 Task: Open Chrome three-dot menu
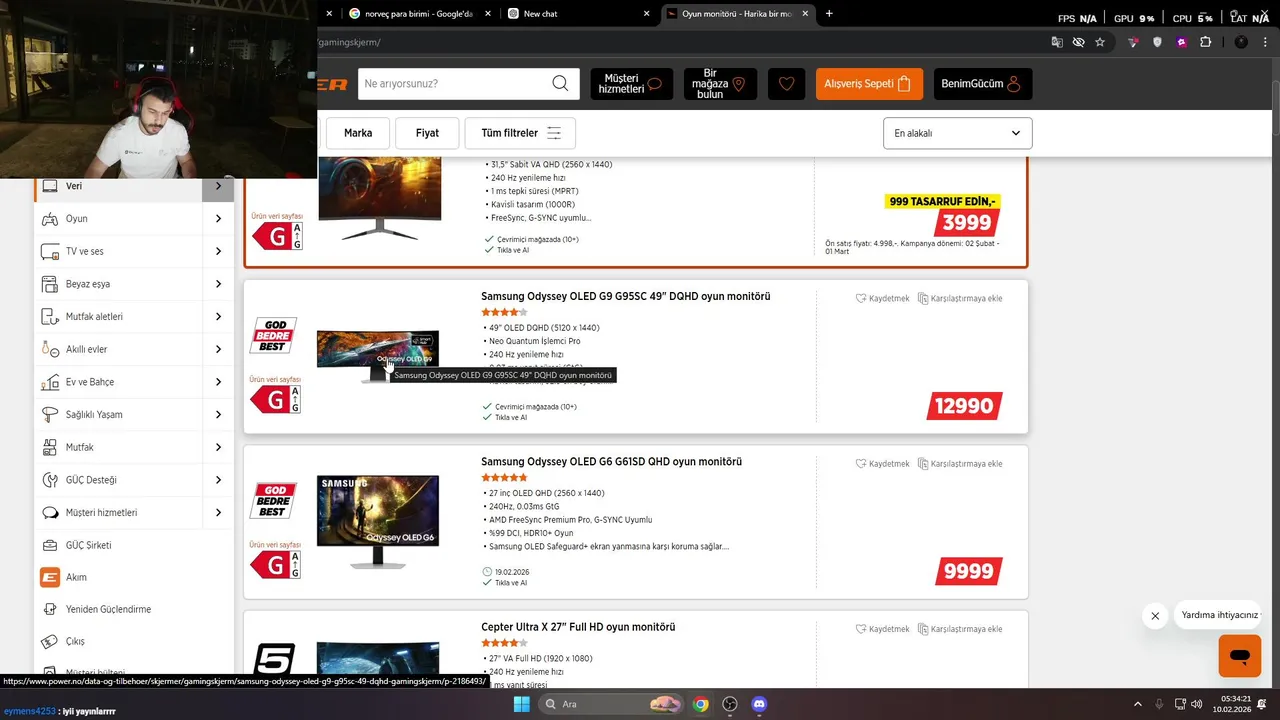pos(1266,42)
